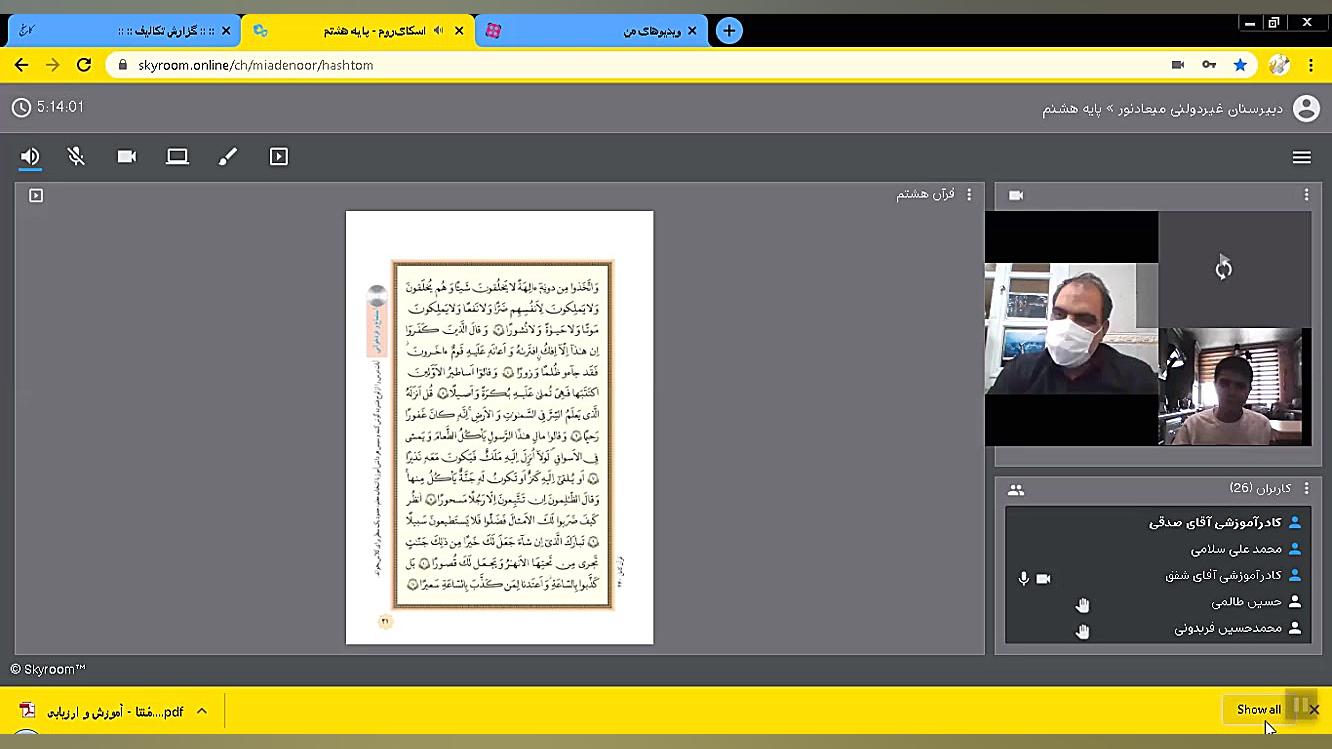The image size is (1332, 749).
Task: Click Chrome's video call camera icon in address bar
Action: [1177, 64]
